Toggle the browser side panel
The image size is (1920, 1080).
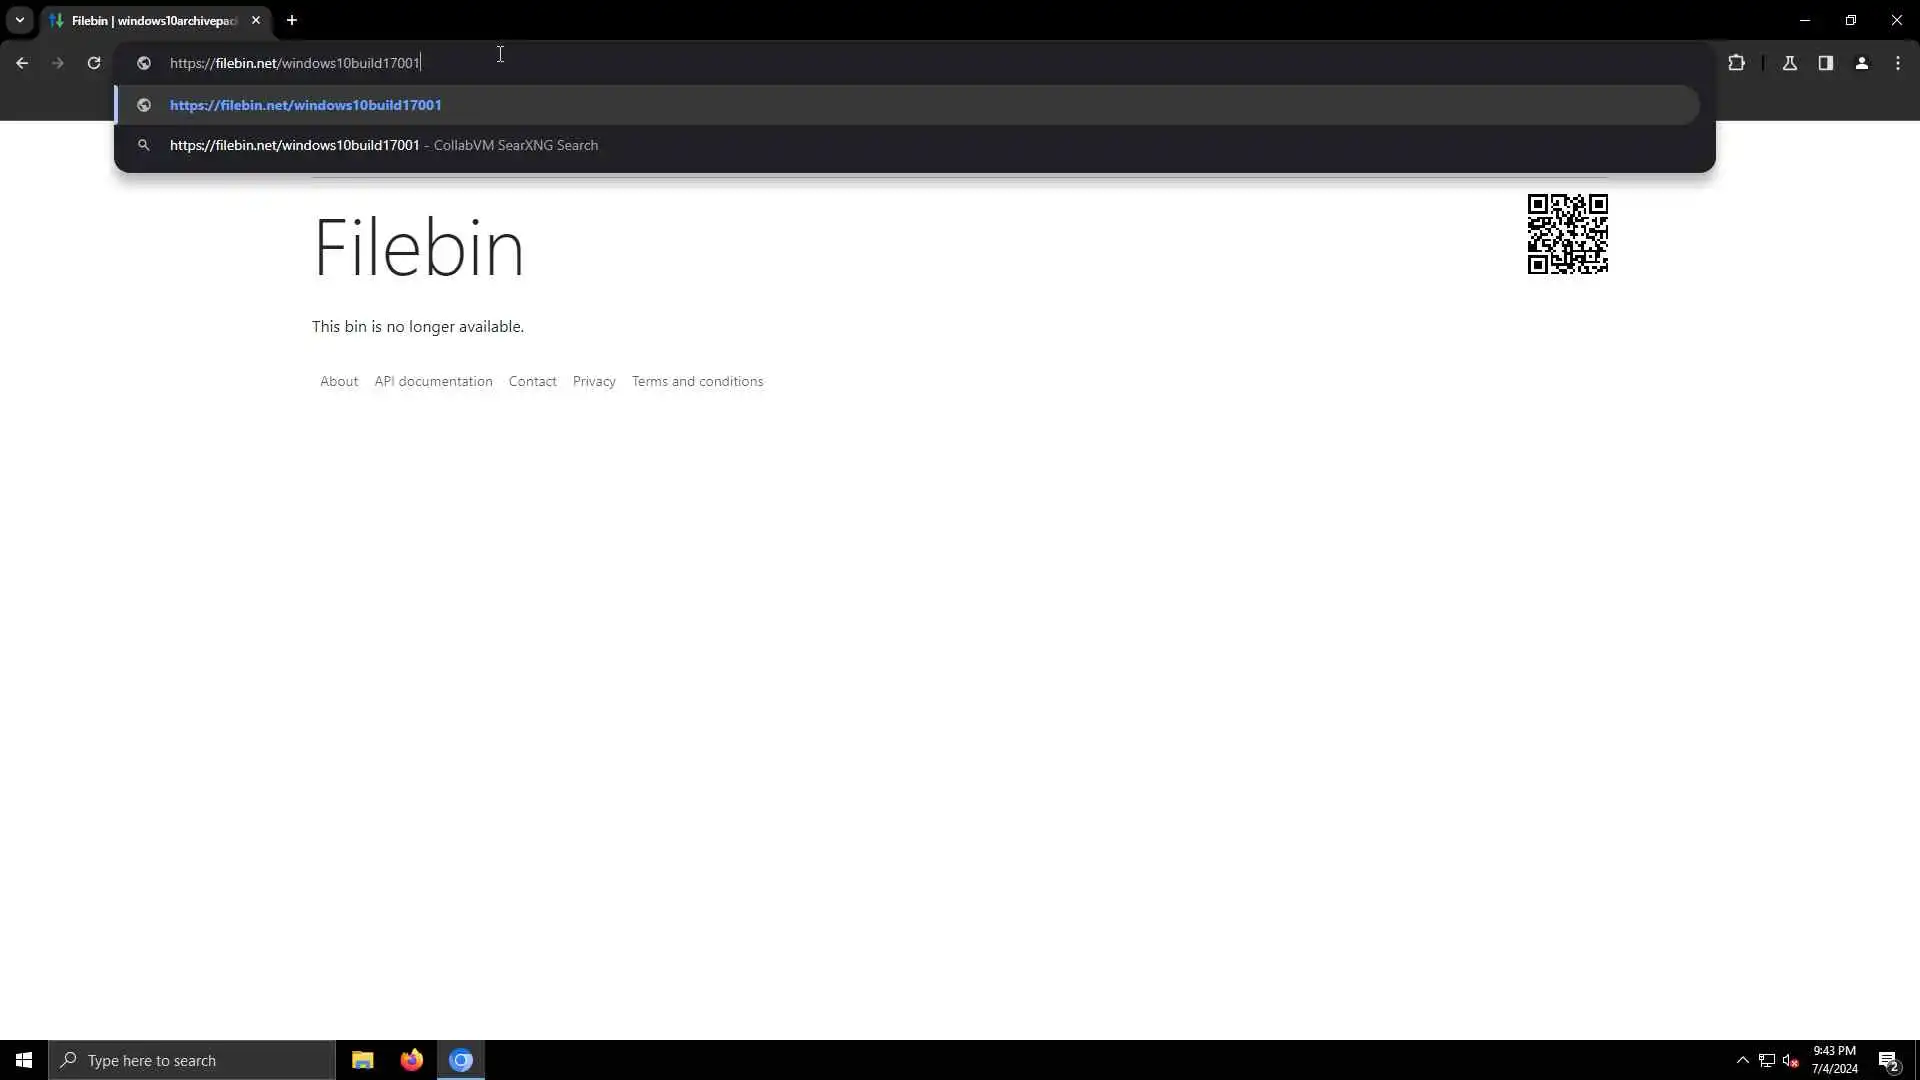point(1826,63)
